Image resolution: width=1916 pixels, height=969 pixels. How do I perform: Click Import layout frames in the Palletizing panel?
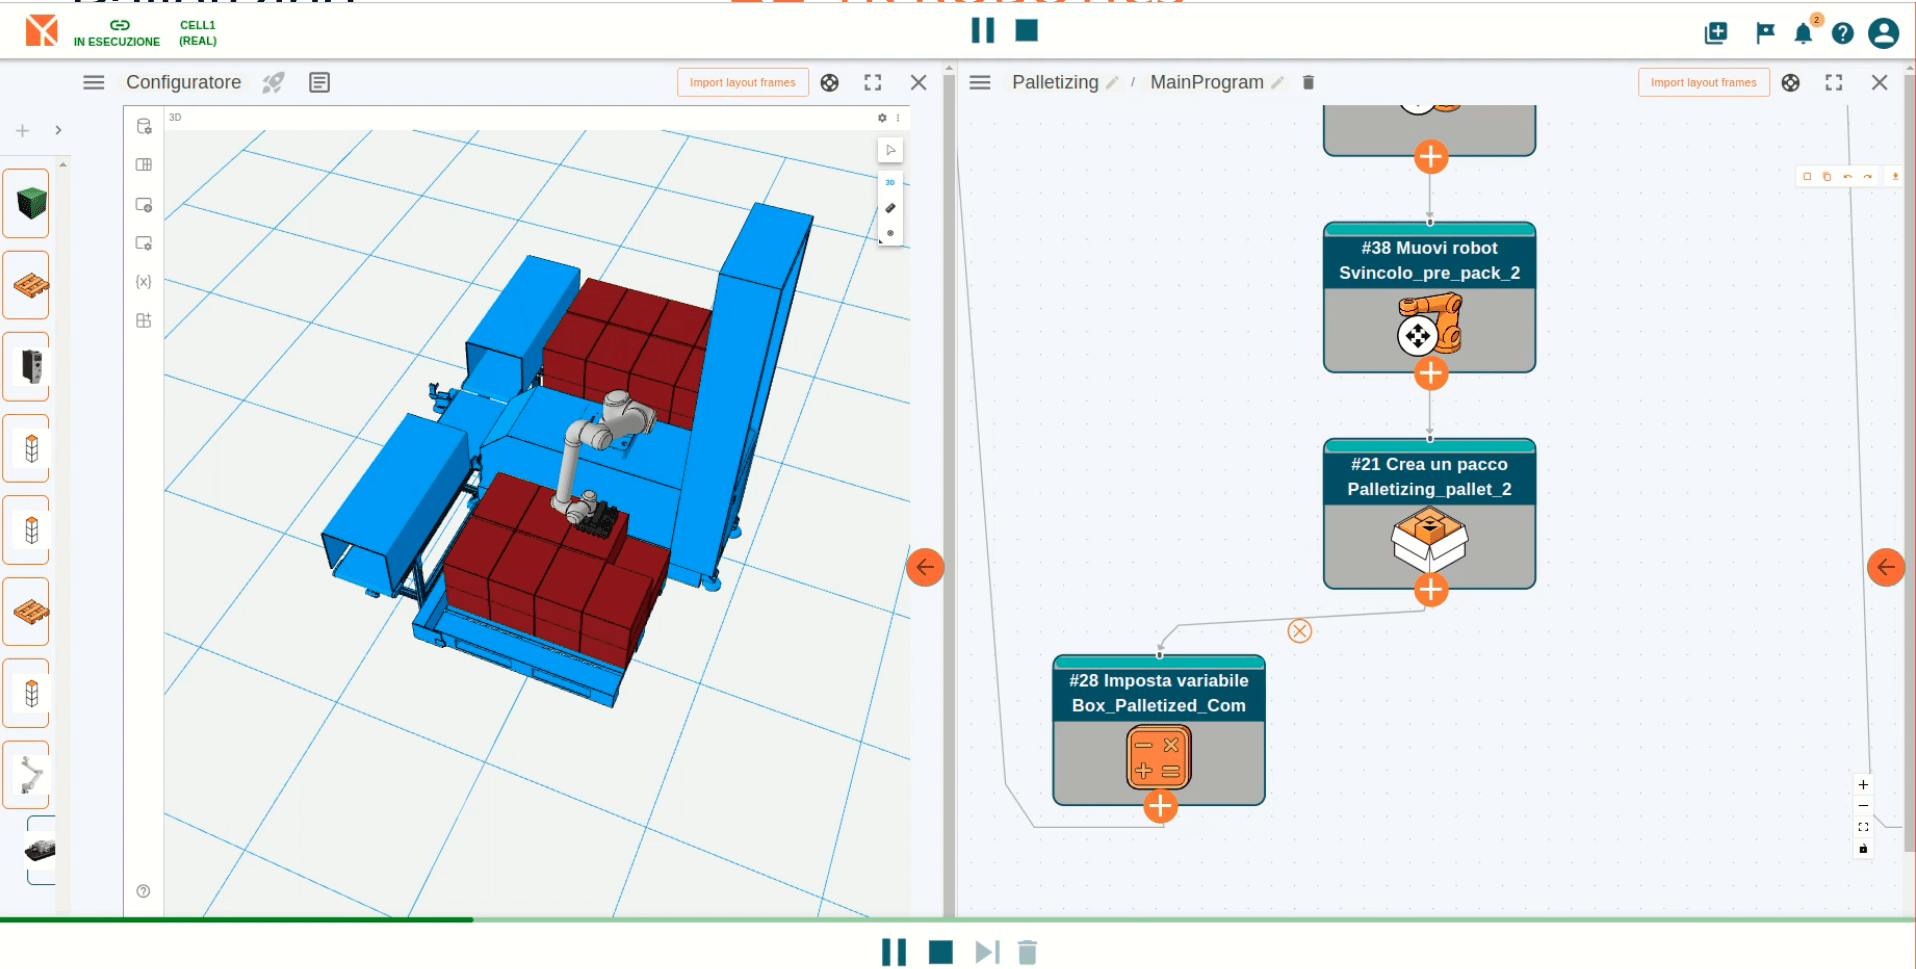1703,83
